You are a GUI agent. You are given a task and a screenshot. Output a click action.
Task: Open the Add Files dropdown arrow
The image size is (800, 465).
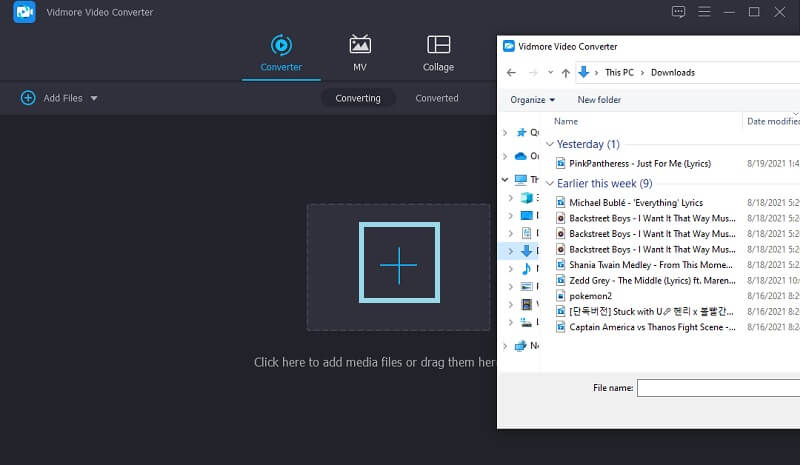(94, 98)
